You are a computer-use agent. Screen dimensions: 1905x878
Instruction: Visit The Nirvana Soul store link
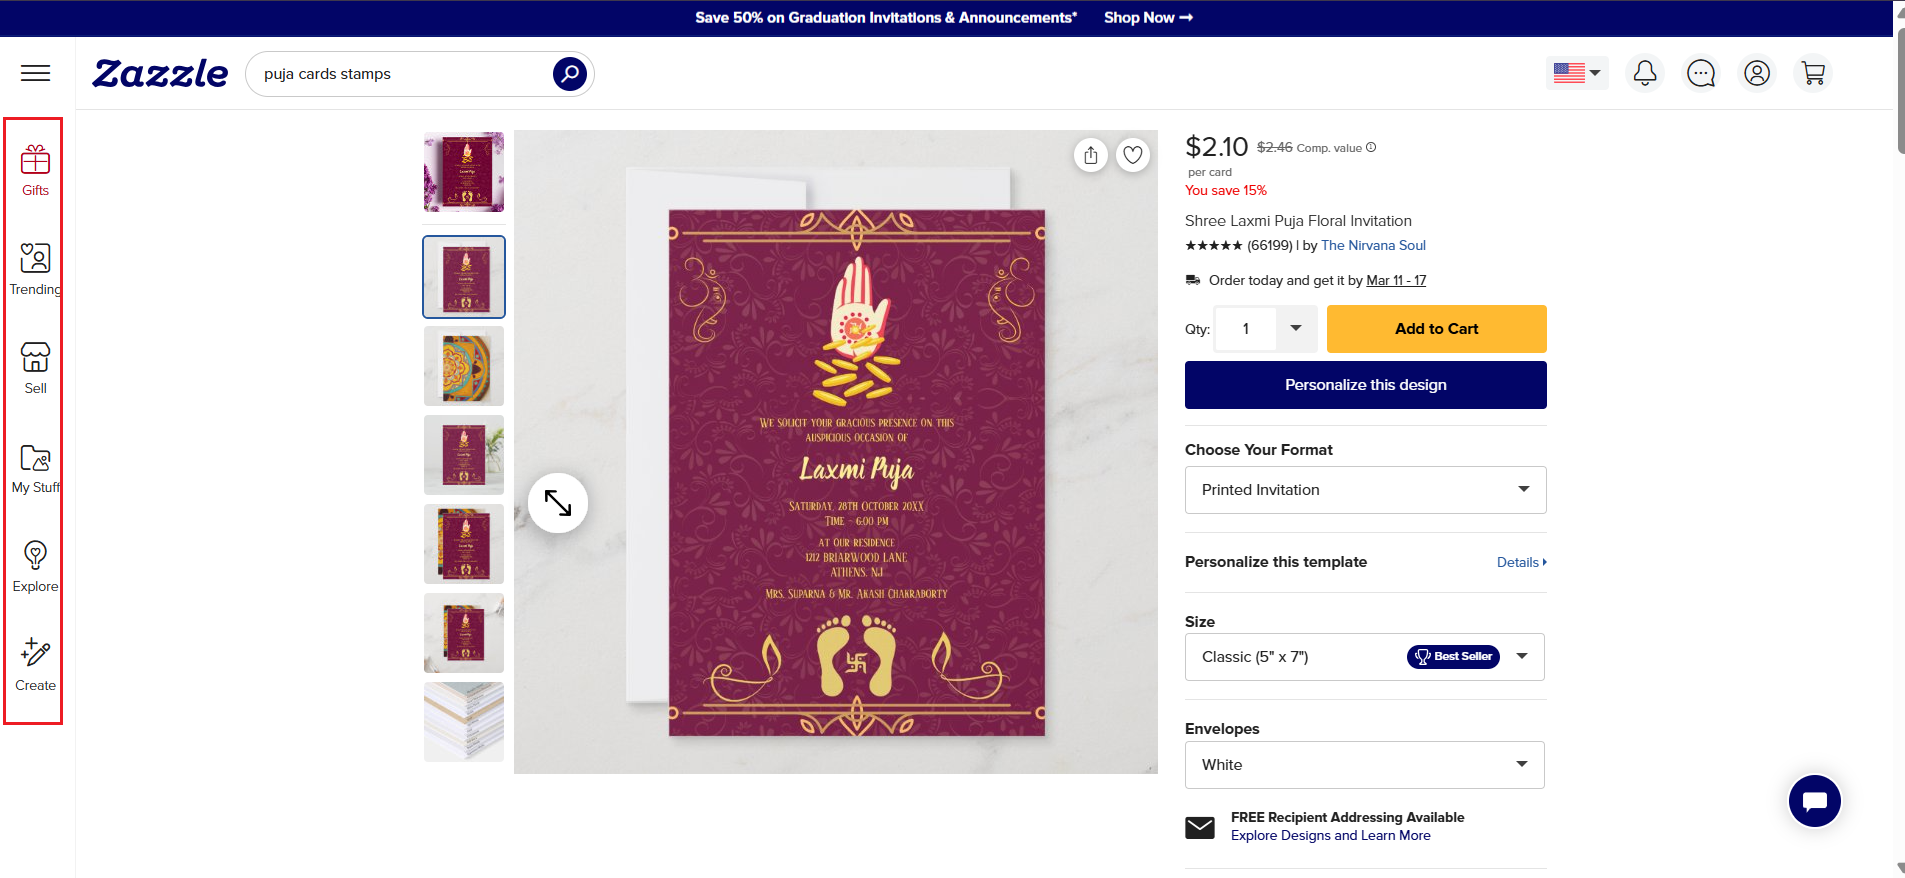1373,245
